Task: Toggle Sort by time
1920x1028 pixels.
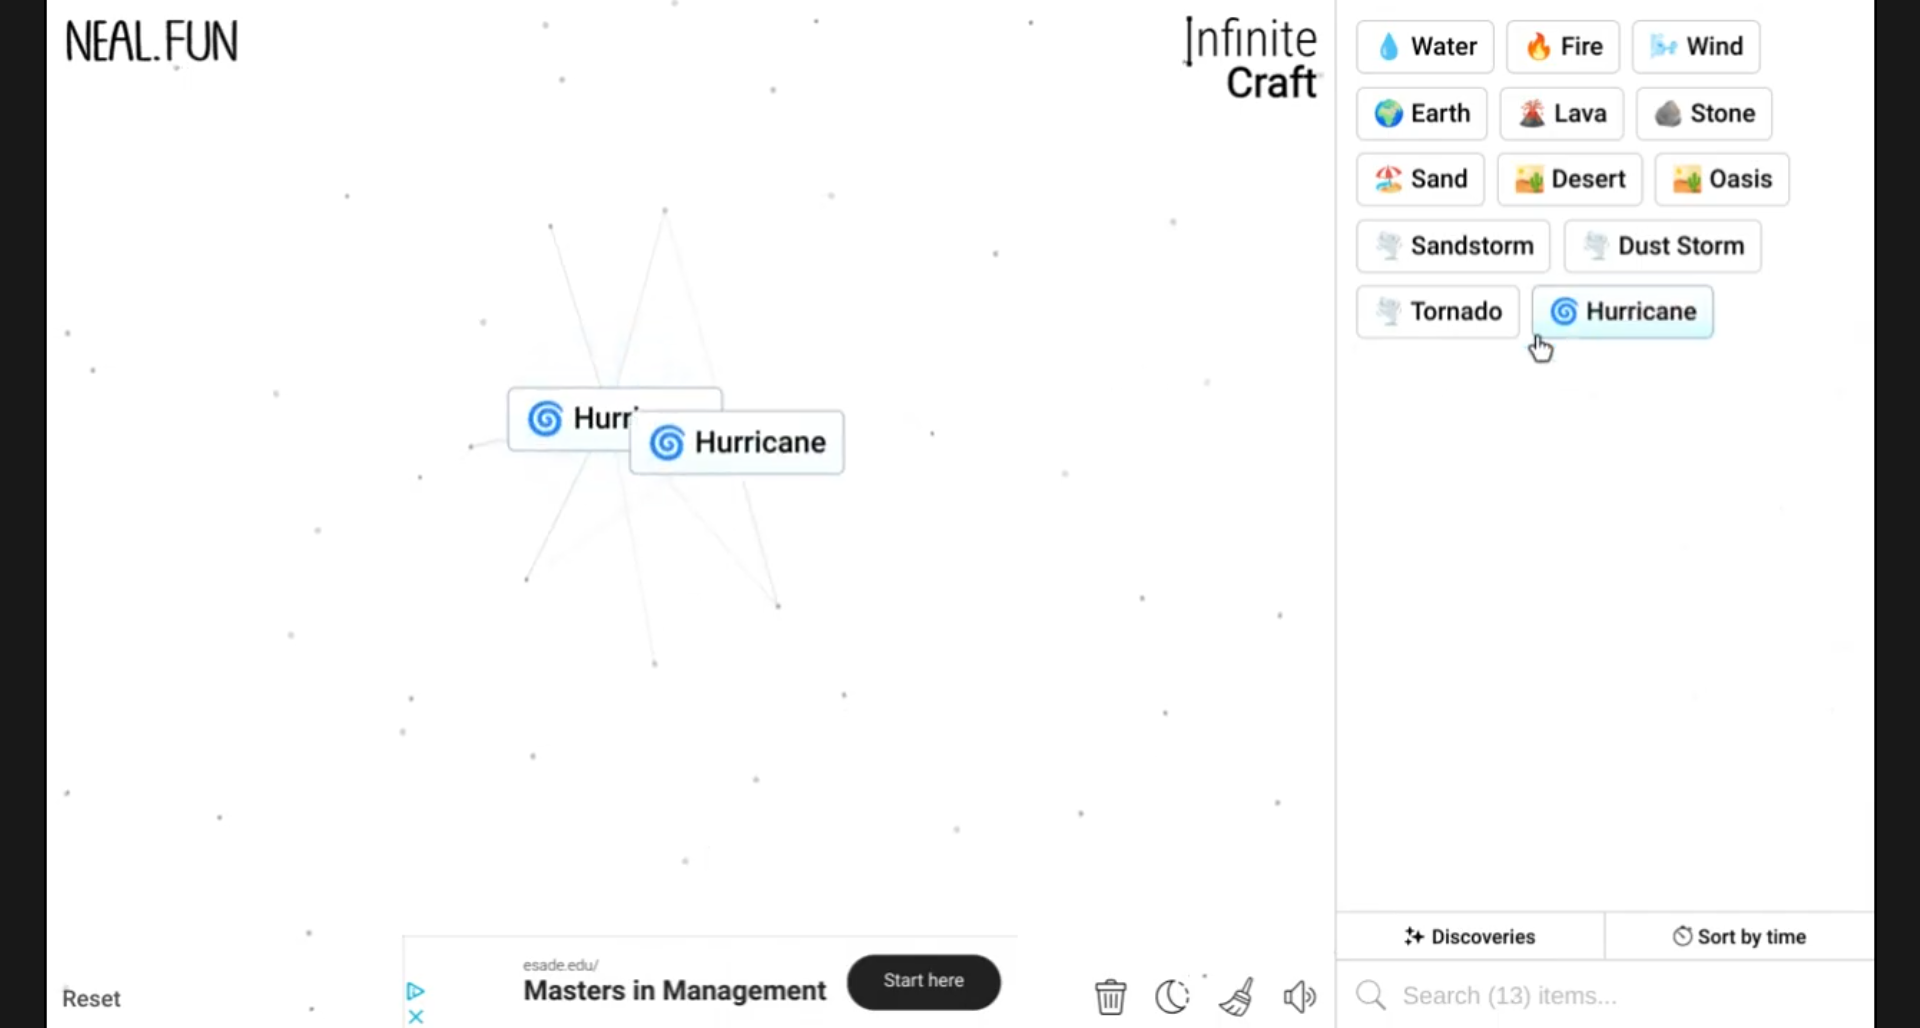Action: (x=1739, y=937)
